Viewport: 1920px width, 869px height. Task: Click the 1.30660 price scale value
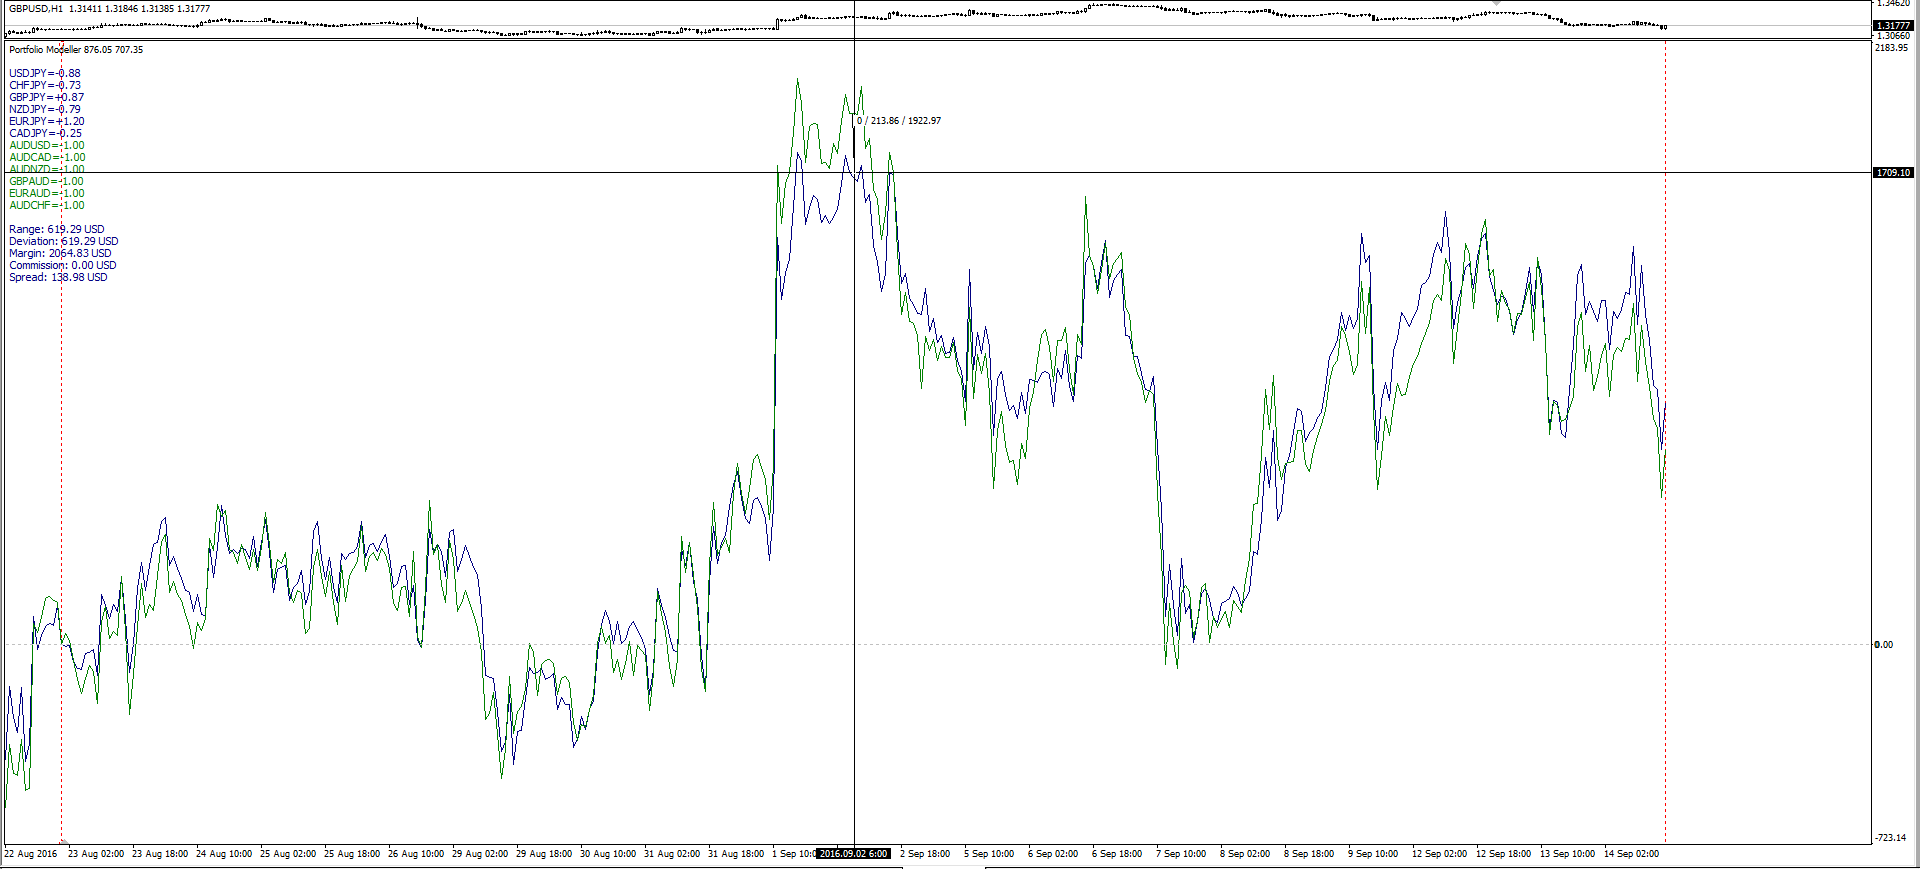(1893, 36)
